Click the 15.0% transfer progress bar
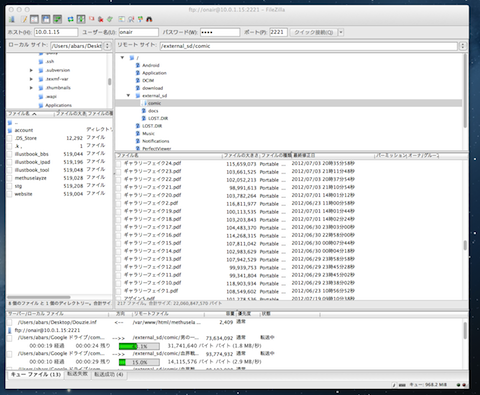 click(x=139, y=362)
